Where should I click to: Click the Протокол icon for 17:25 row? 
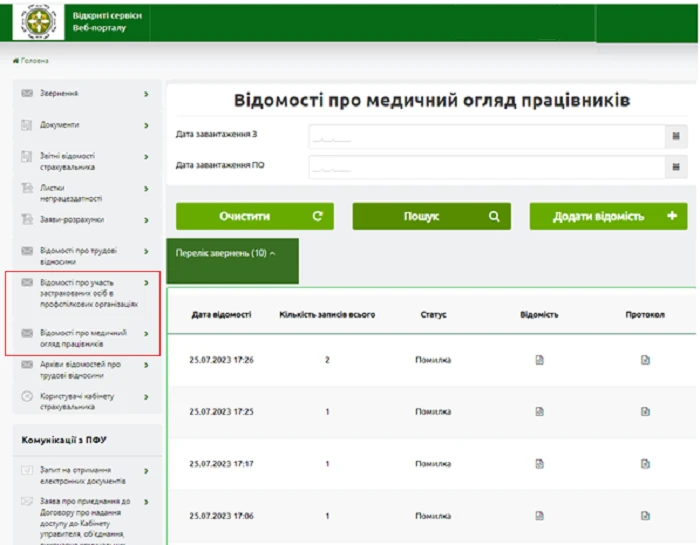pyautogui.click(x=645, y=412)
